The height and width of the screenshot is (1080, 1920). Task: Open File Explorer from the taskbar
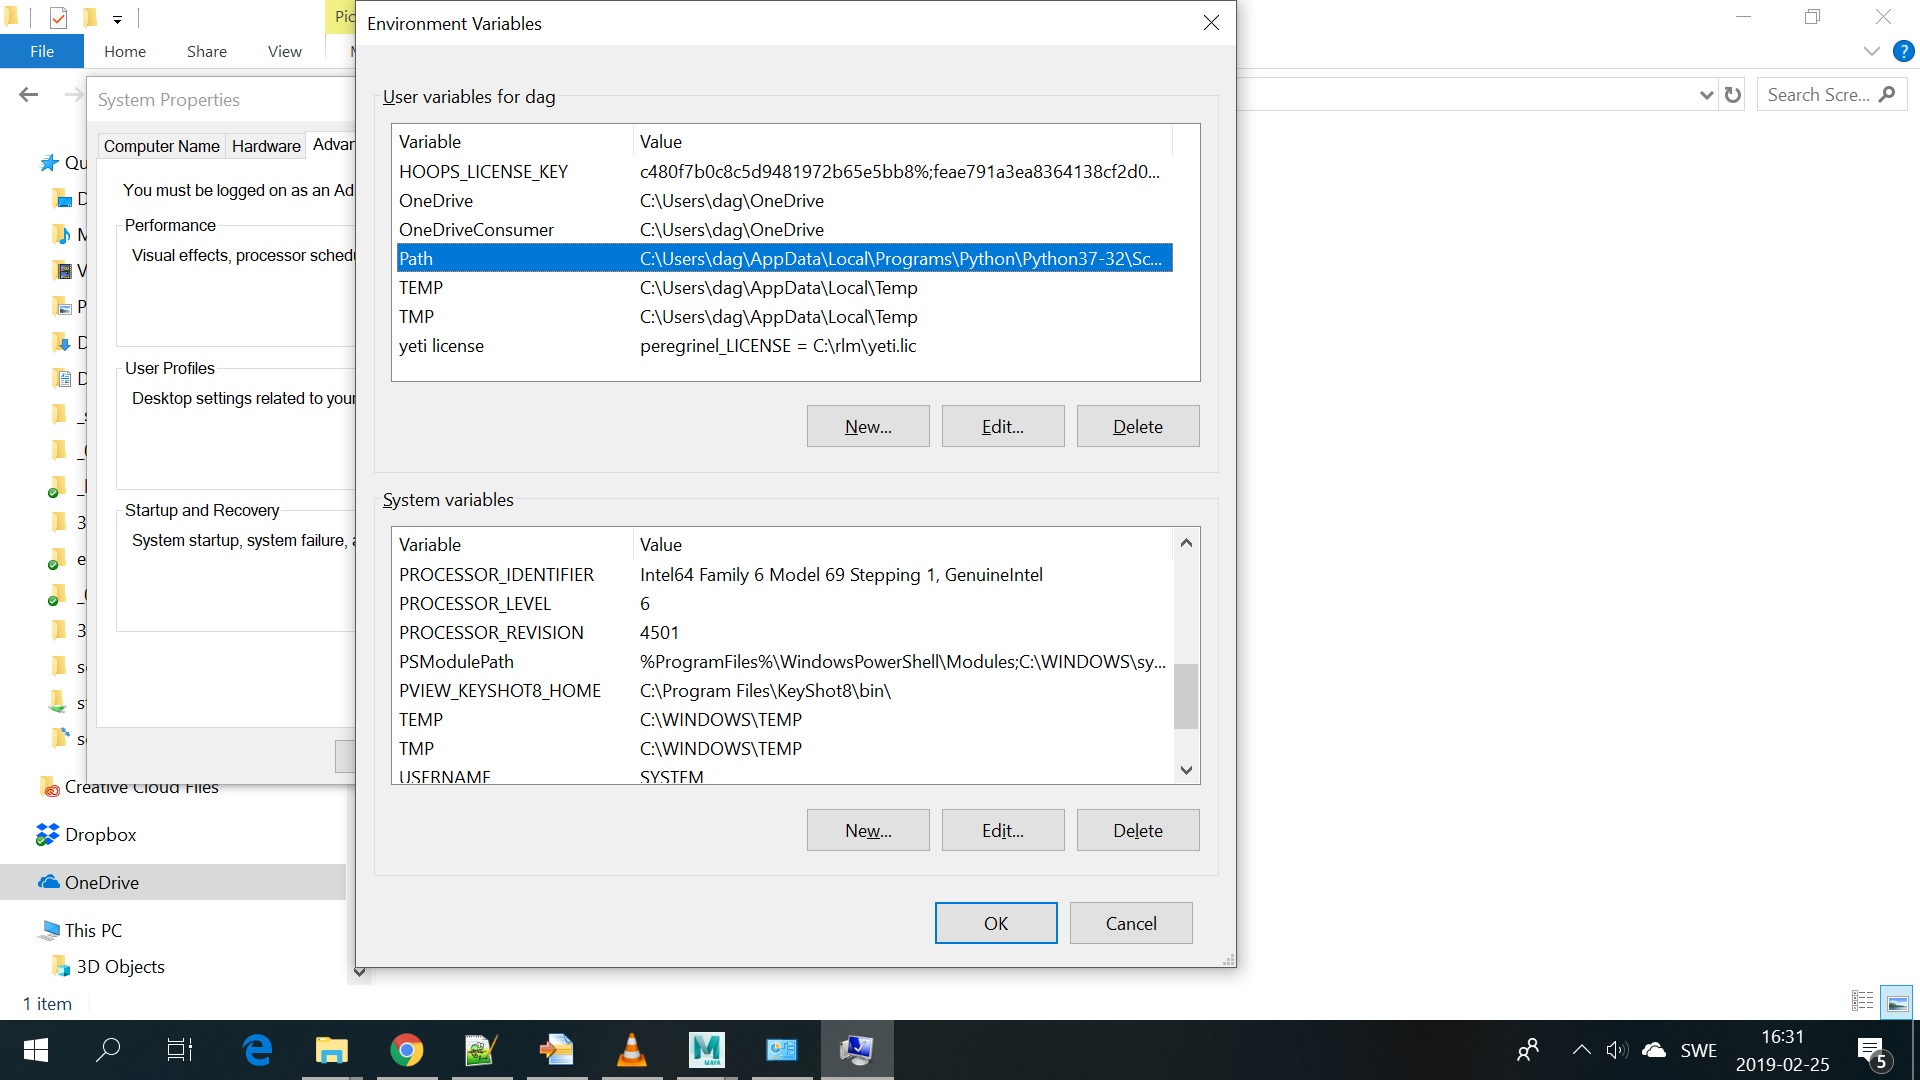click(x=331, y=1050)
